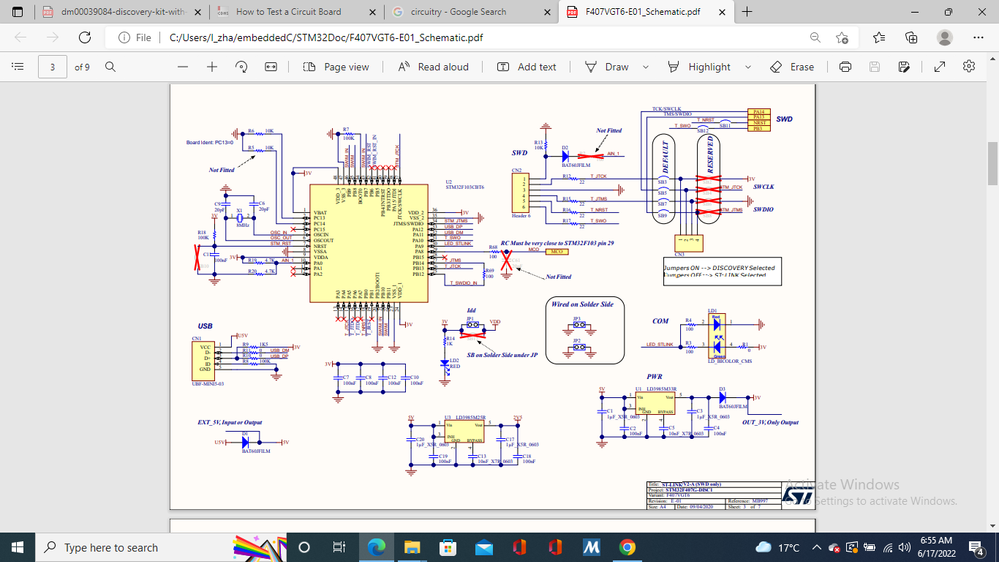Close the How to Test a Circuit Board tab
Image resolution: width=999 pixels, height=562 pixels.
coord(372,12)
